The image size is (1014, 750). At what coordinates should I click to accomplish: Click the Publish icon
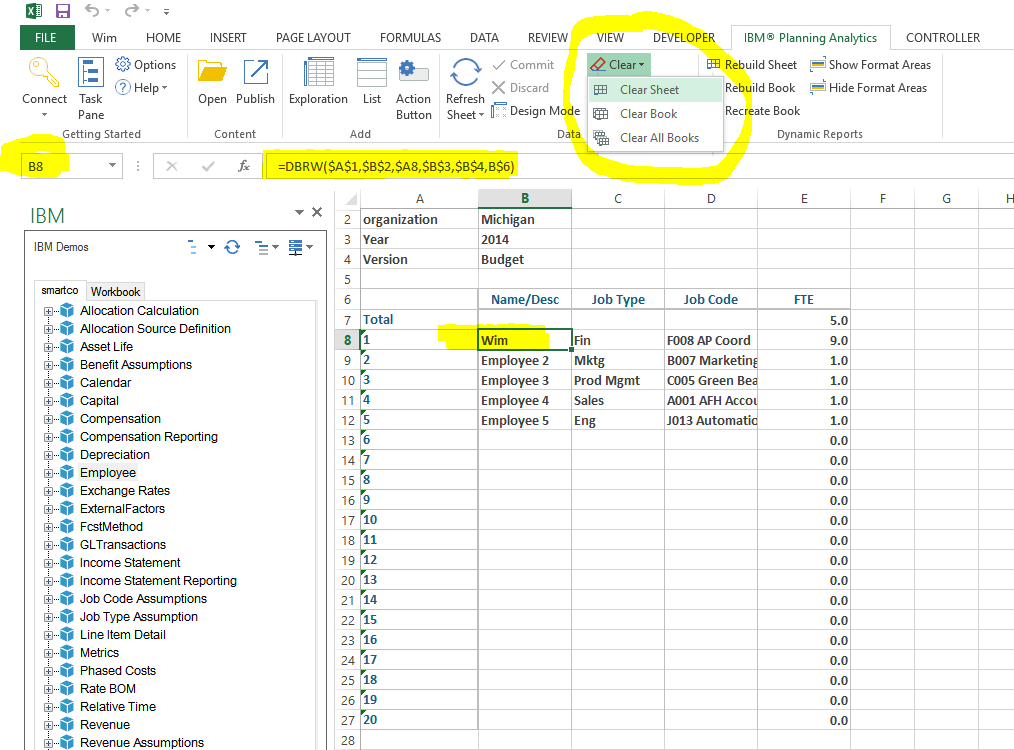pyautogui.click(x=255, y=72)
